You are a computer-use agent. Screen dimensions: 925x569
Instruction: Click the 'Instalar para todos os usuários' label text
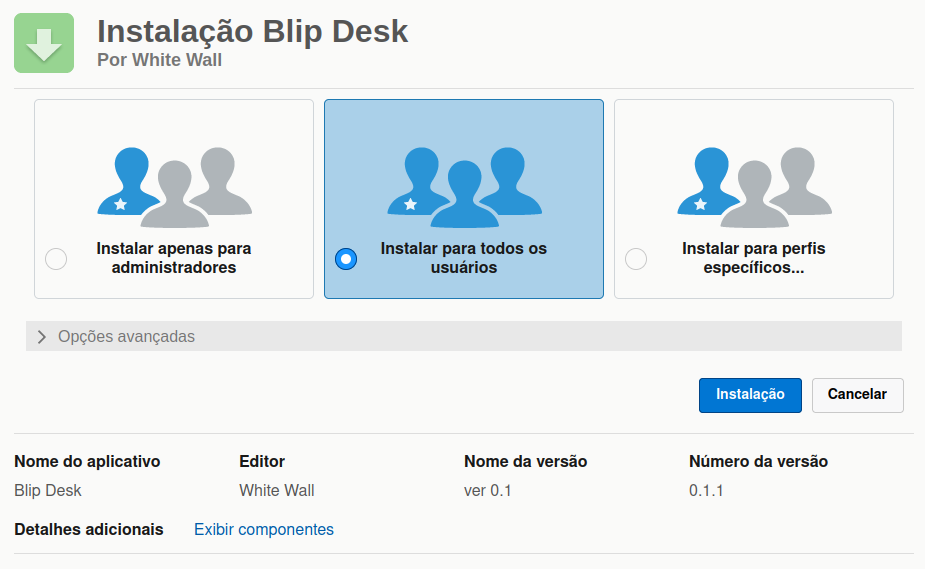(464, 258)
